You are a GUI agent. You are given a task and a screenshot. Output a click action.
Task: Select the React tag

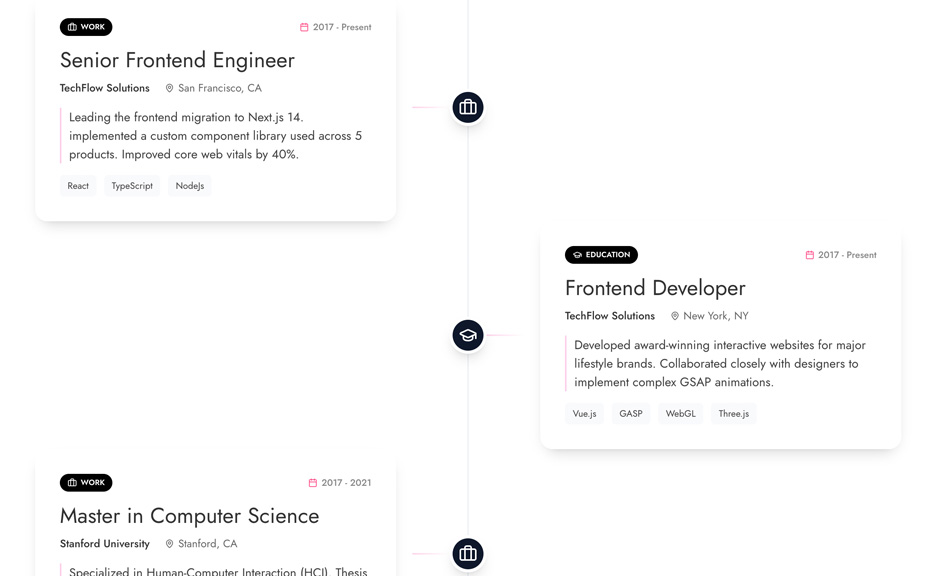[78, 186]
